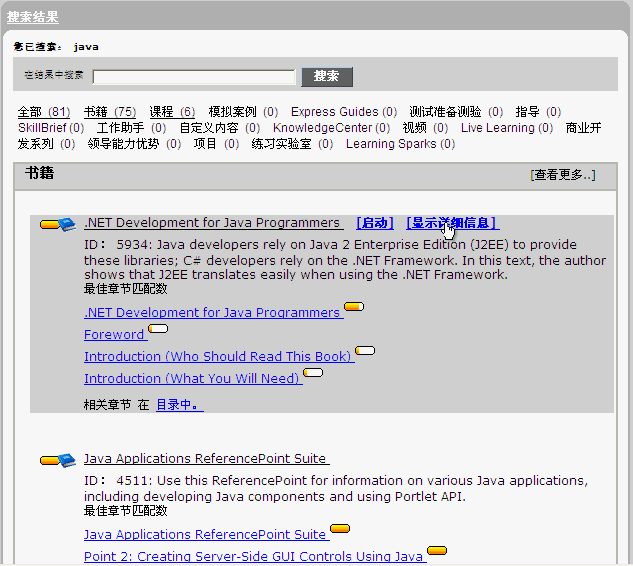The image size is (633, 566).
Task: Click the book icon beside Java Applications ReferencePoint Suite
Action: tap(67, 460)
